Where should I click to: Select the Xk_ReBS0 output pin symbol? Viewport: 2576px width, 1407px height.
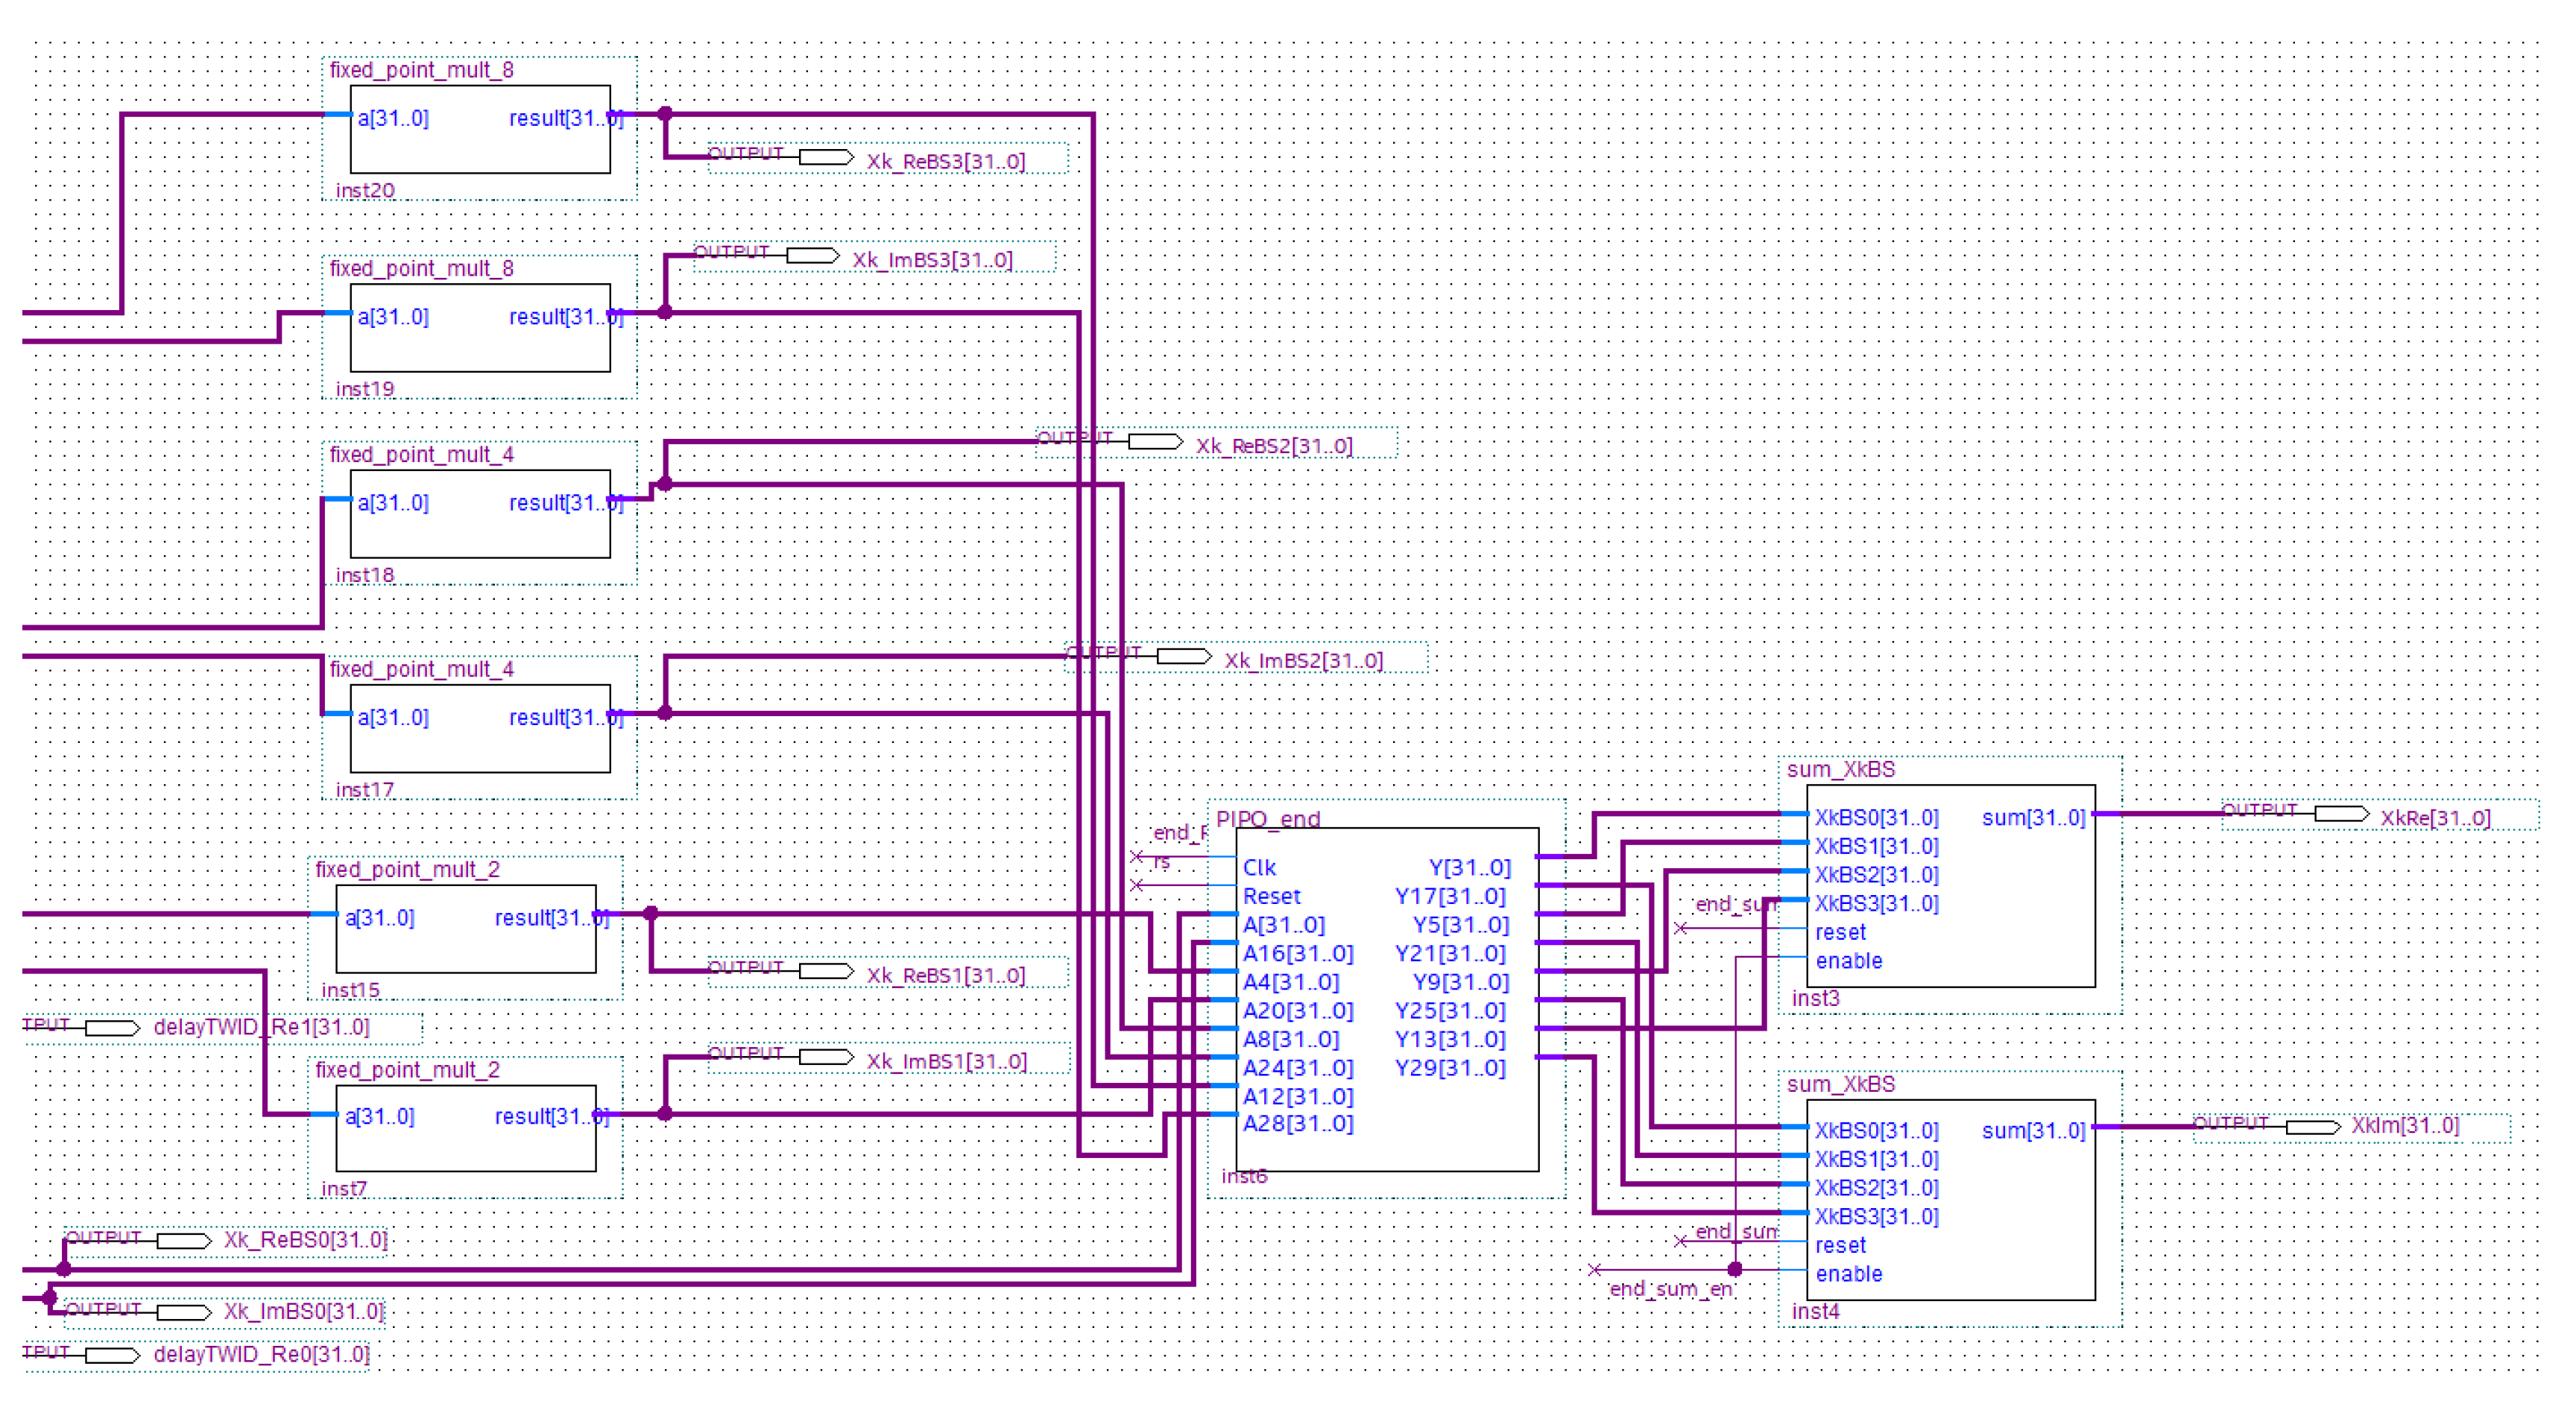click(183, 1241)
